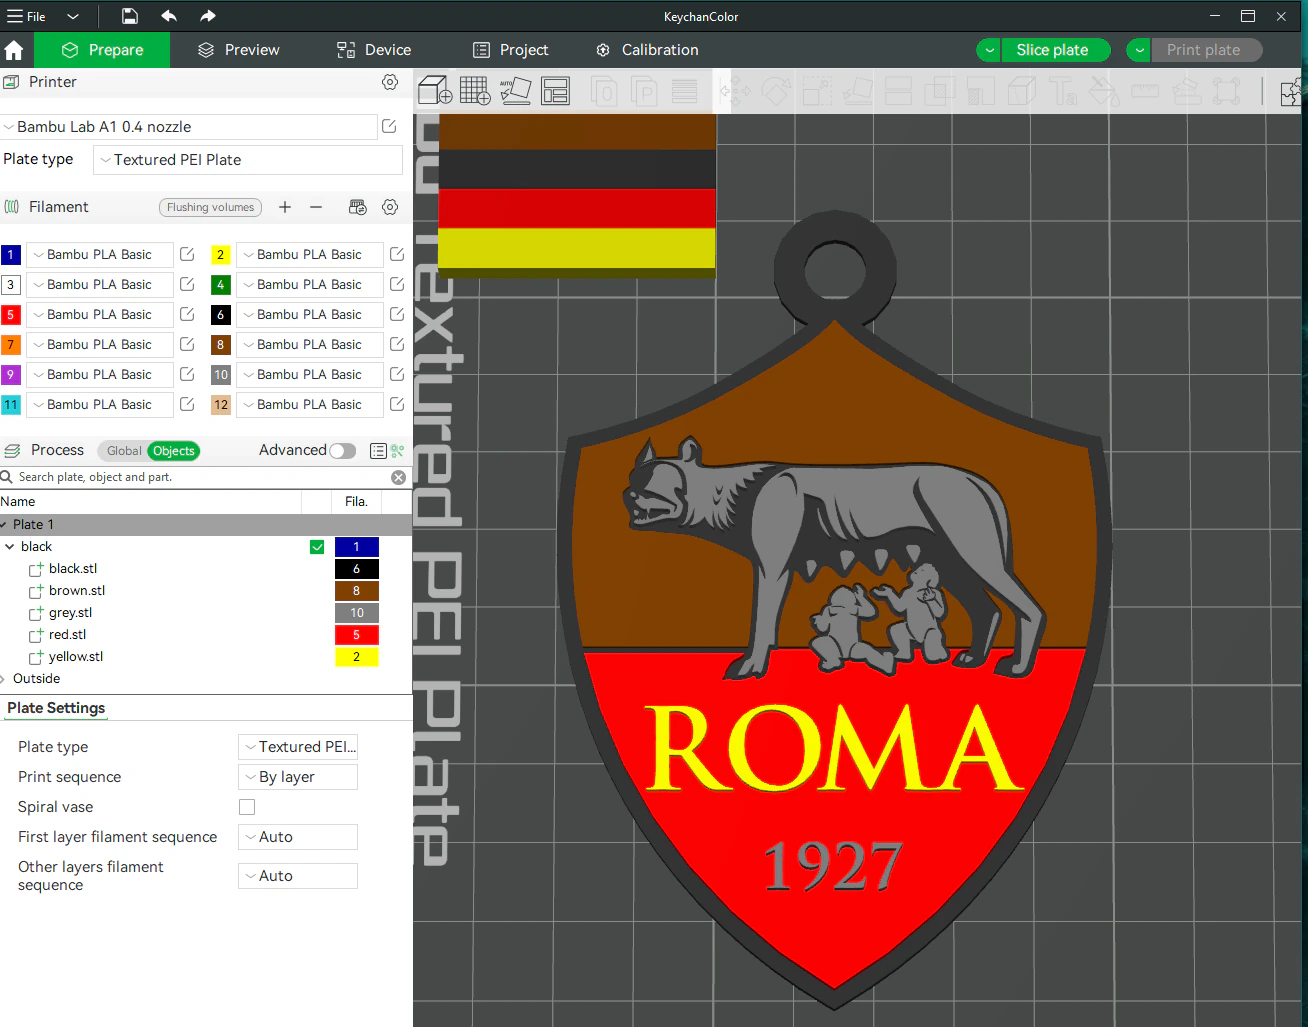Open the Print sequence dropdown
The image size is (1308, 1027).
(x=298, y=777)
